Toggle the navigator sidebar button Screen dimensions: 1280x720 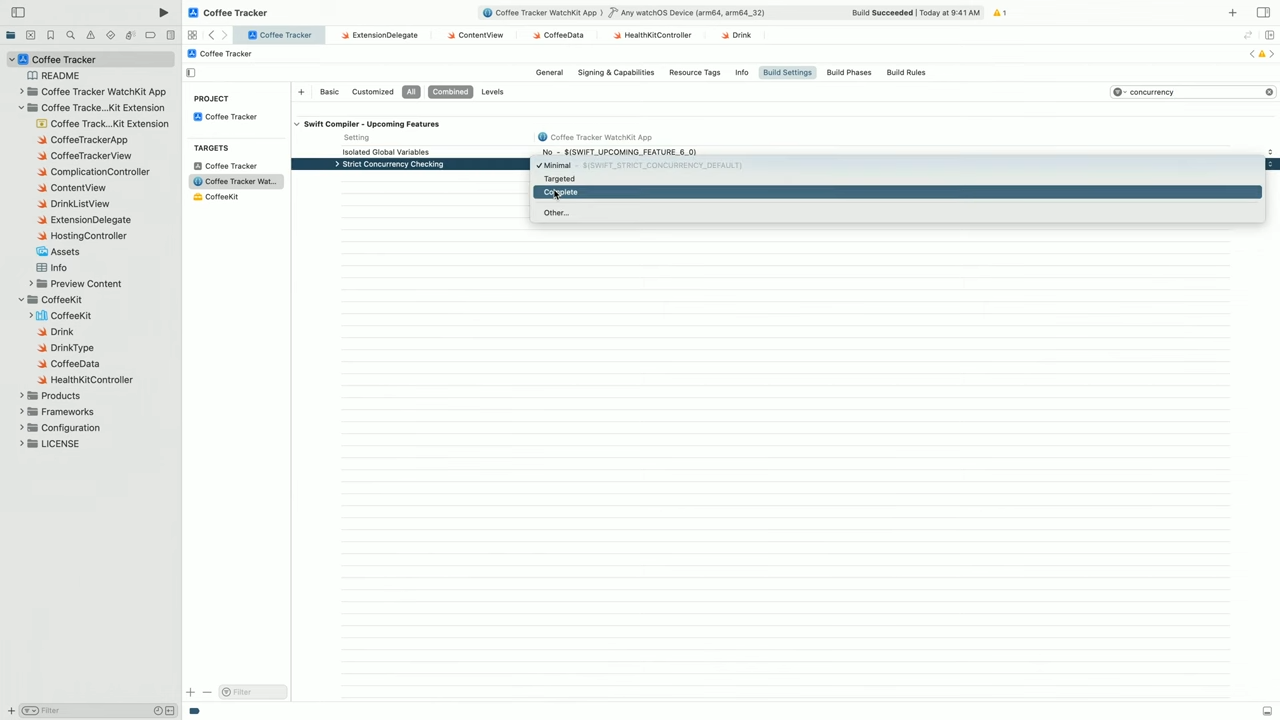17,13
